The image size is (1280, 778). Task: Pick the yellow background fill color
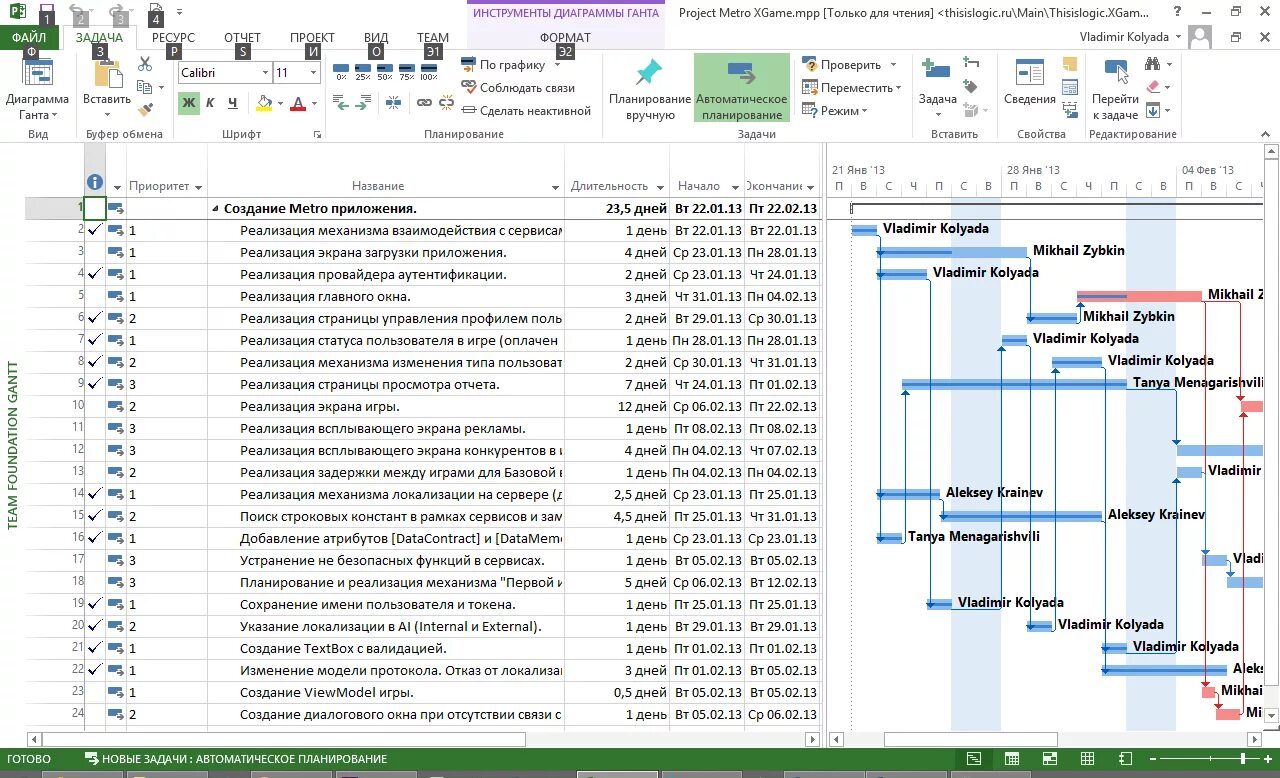coord(264,103)
